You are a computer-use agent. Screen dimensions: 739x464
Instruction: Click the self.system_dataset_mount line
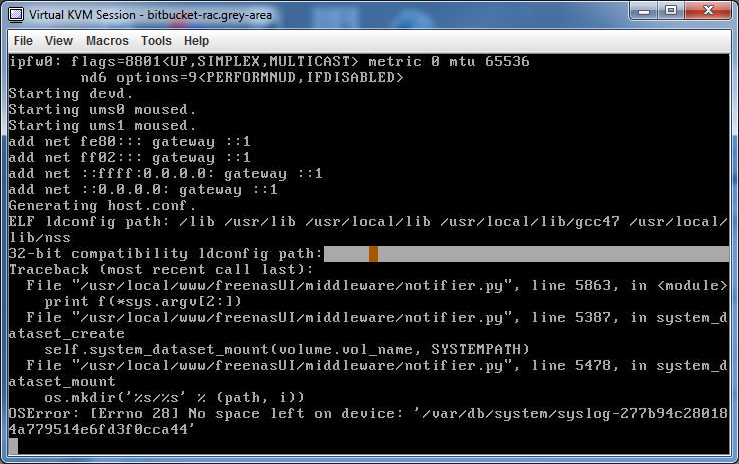pos(287,350)
